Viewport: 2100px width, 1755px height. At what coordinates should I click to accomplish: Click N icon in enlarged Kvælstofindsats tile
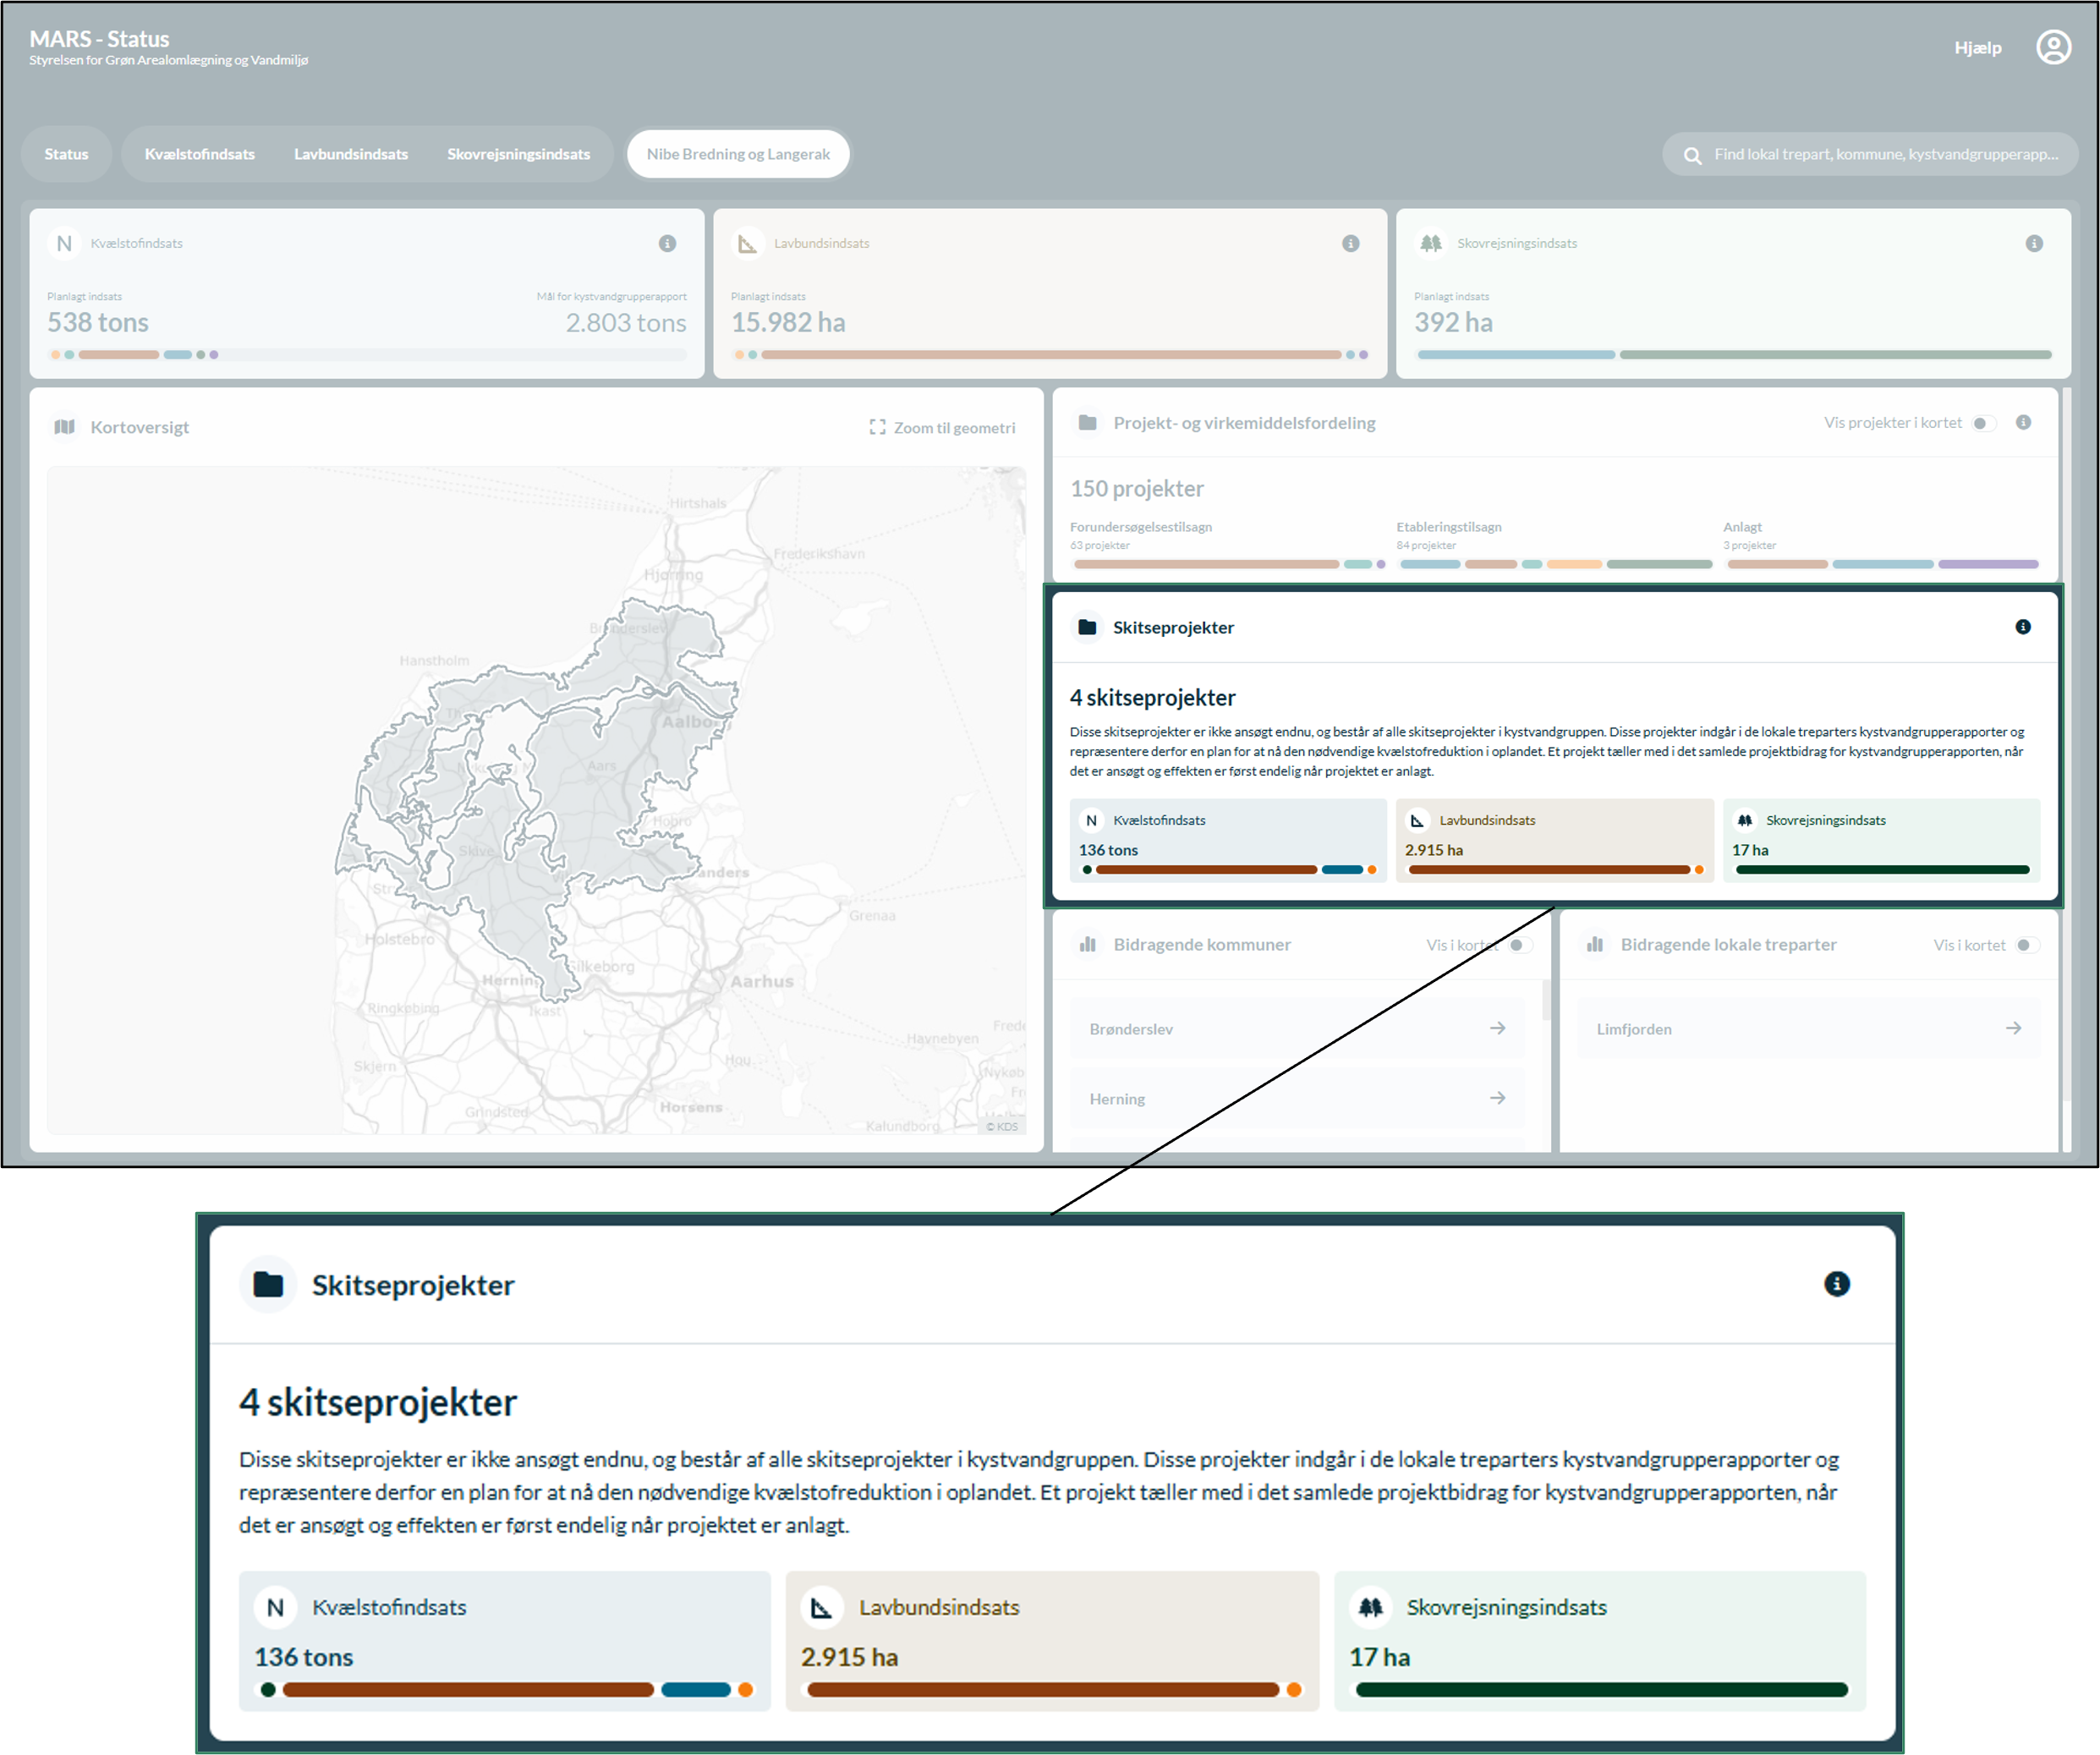275,1607
